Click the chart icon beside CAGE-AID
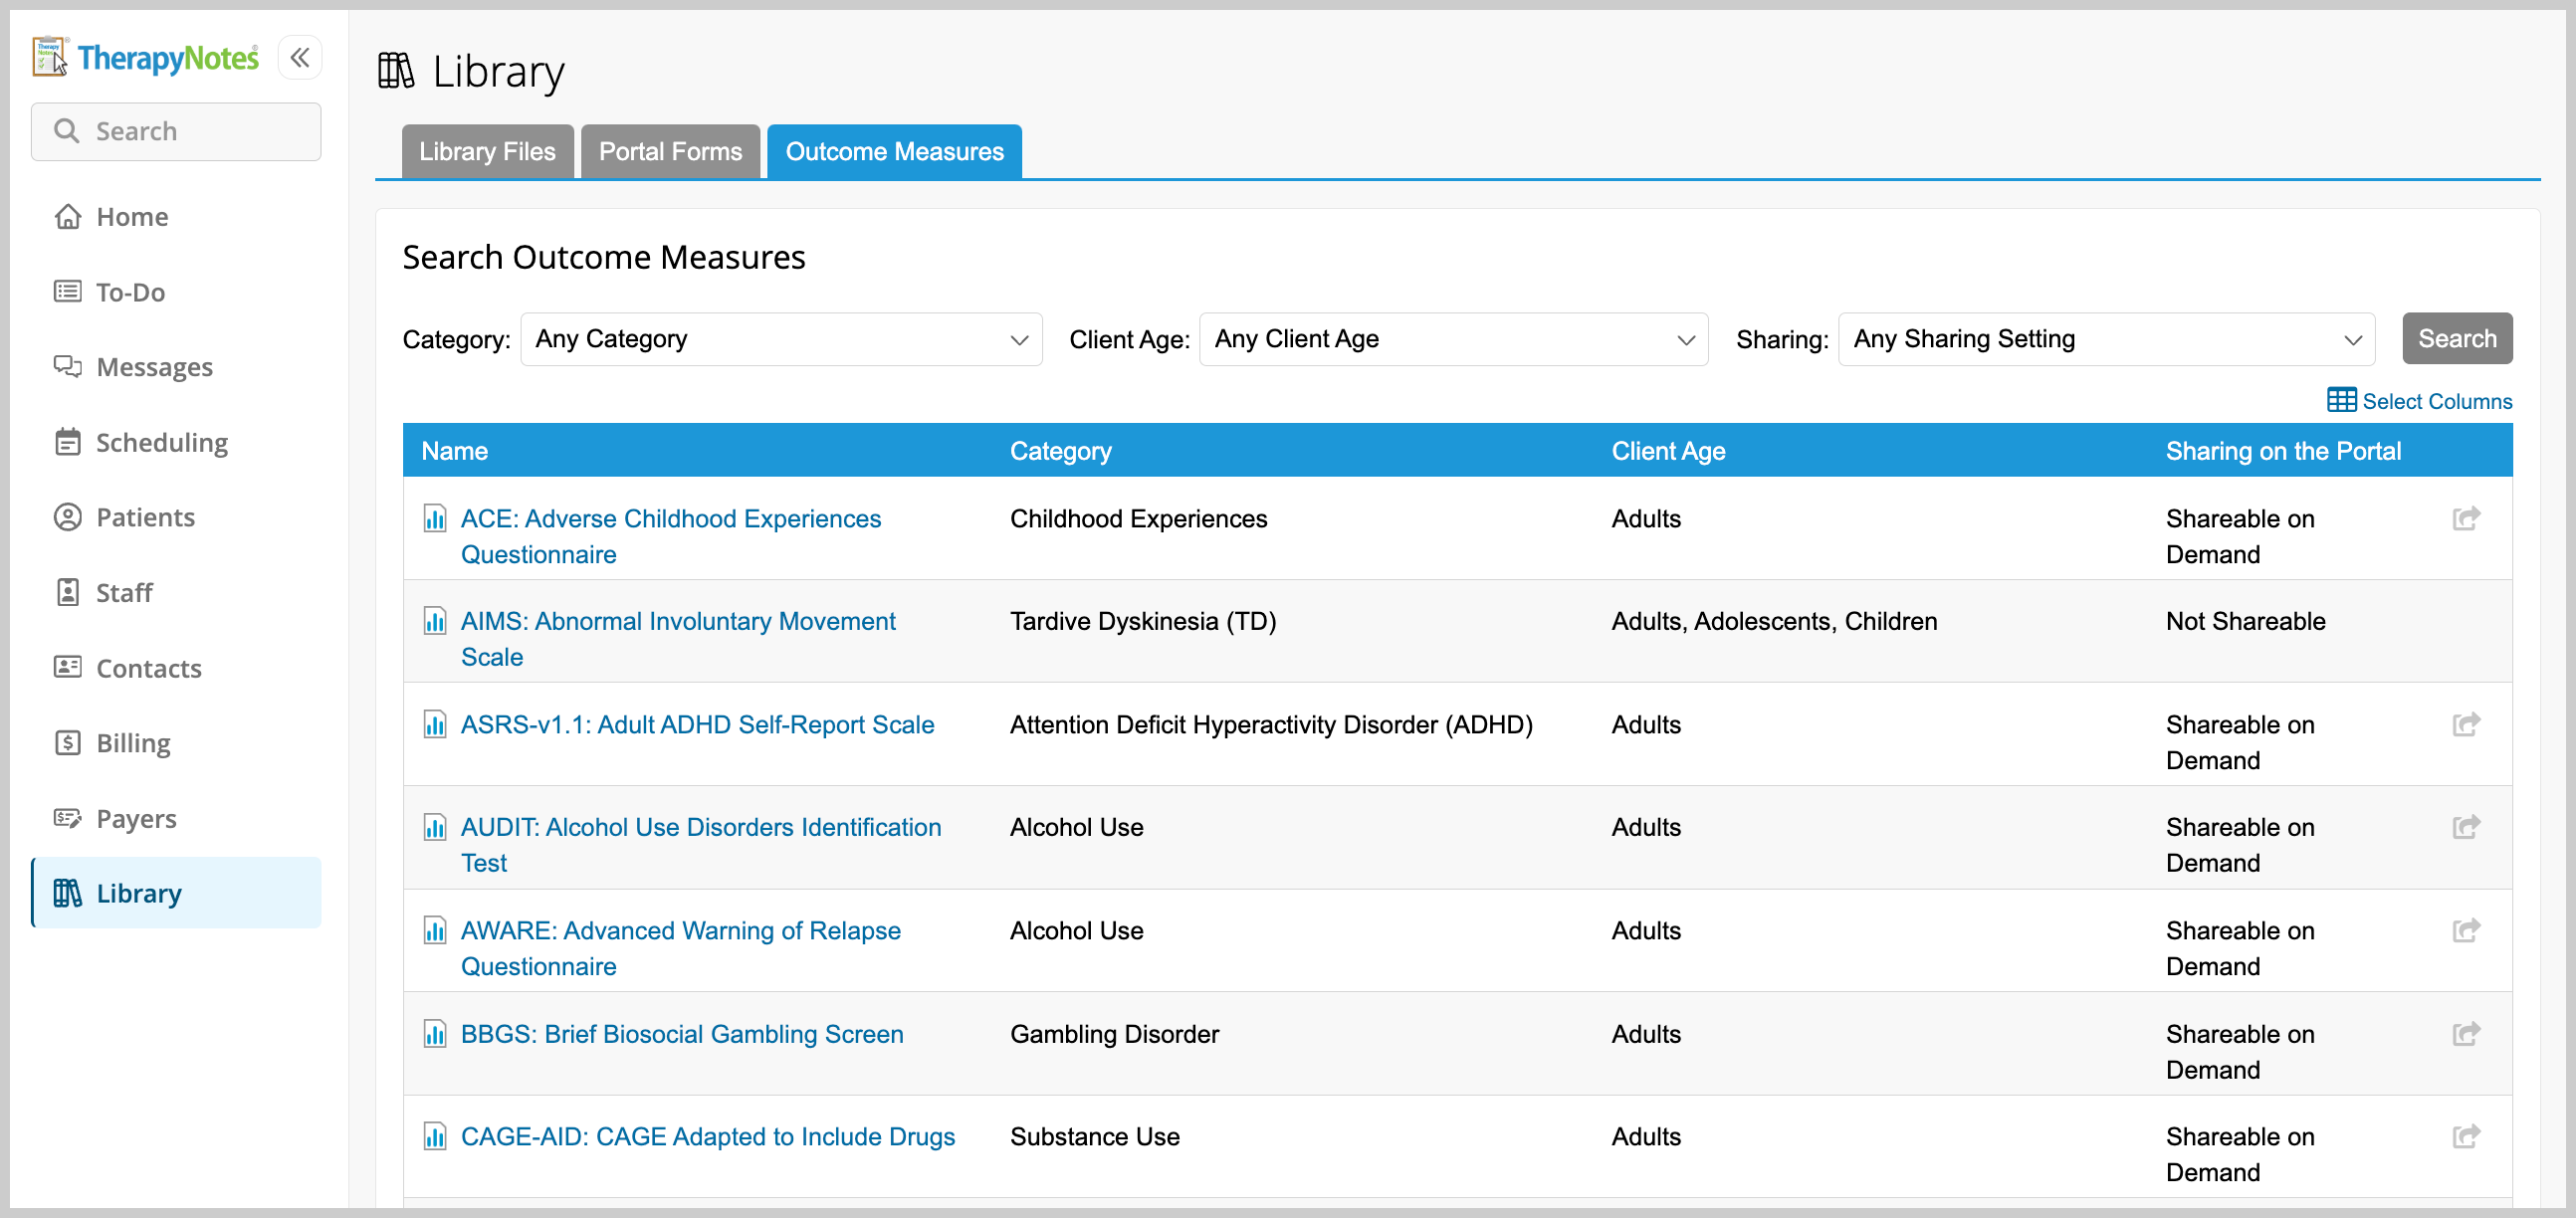The height and width of the screenshot is (1218, 2576). click(435, 1136)
